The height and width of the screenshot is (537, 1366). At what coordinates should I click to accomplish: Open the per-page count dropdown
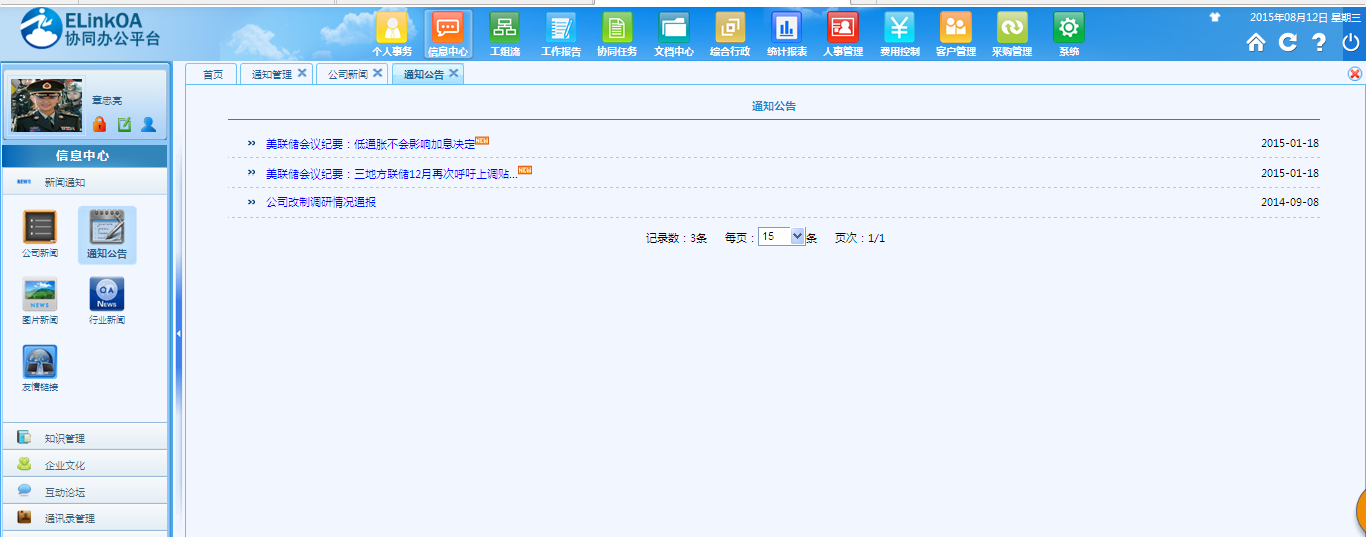tap(797, 237)
